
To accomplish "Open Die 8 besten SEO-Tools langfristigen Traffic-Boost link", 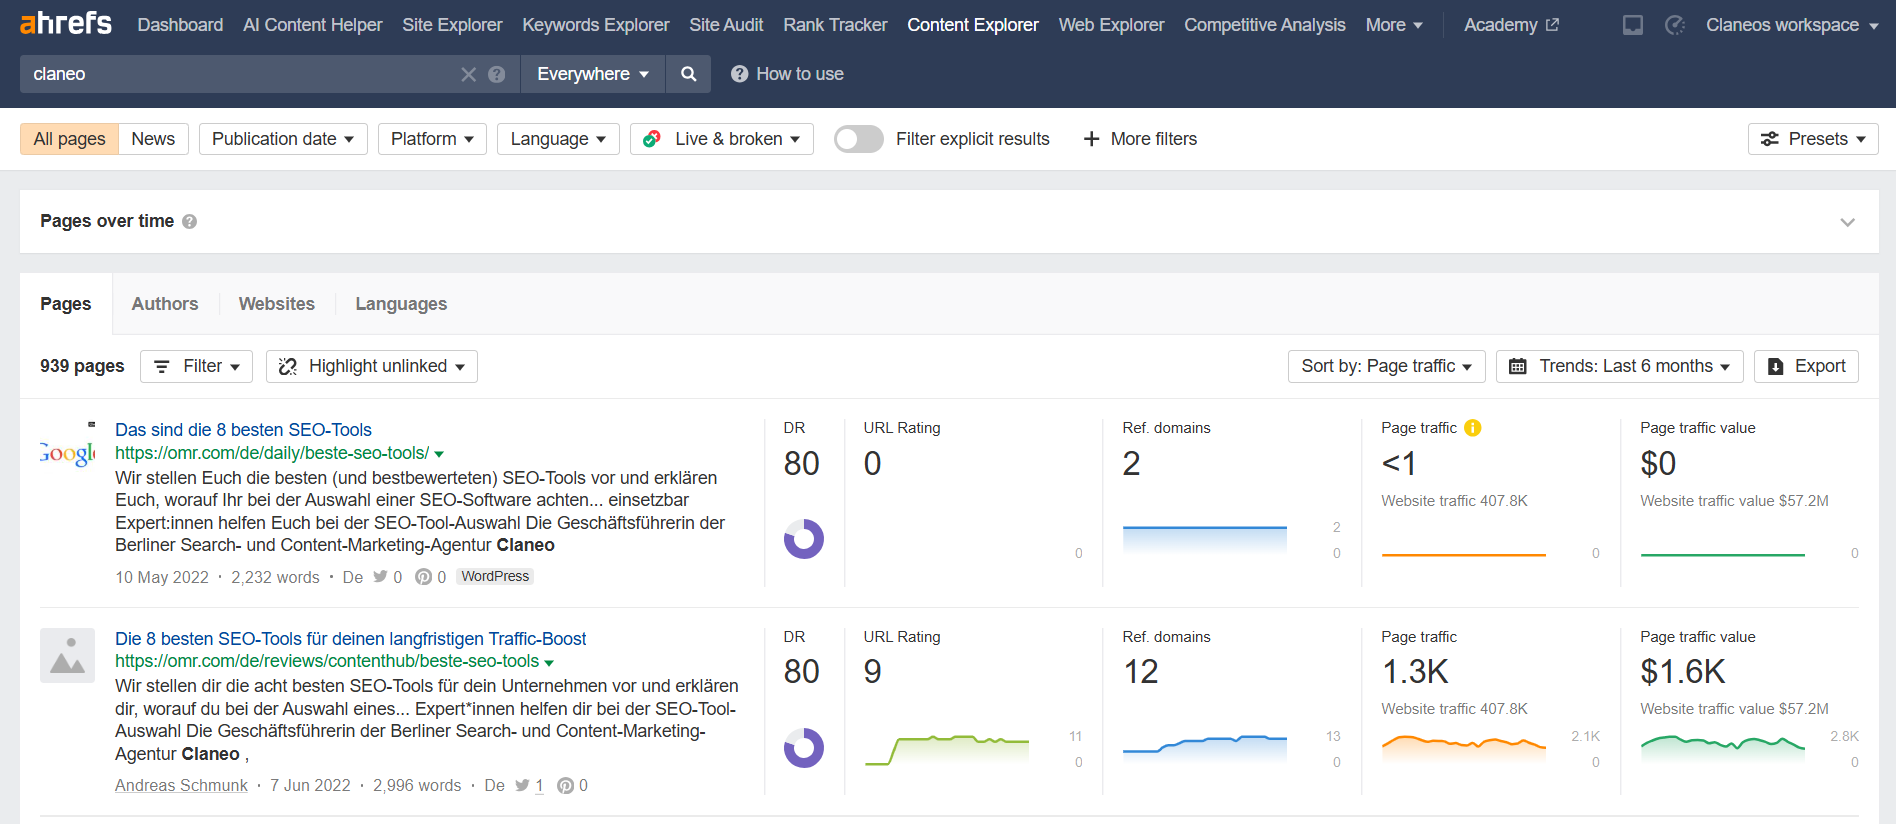I will (x=351, y=639).
